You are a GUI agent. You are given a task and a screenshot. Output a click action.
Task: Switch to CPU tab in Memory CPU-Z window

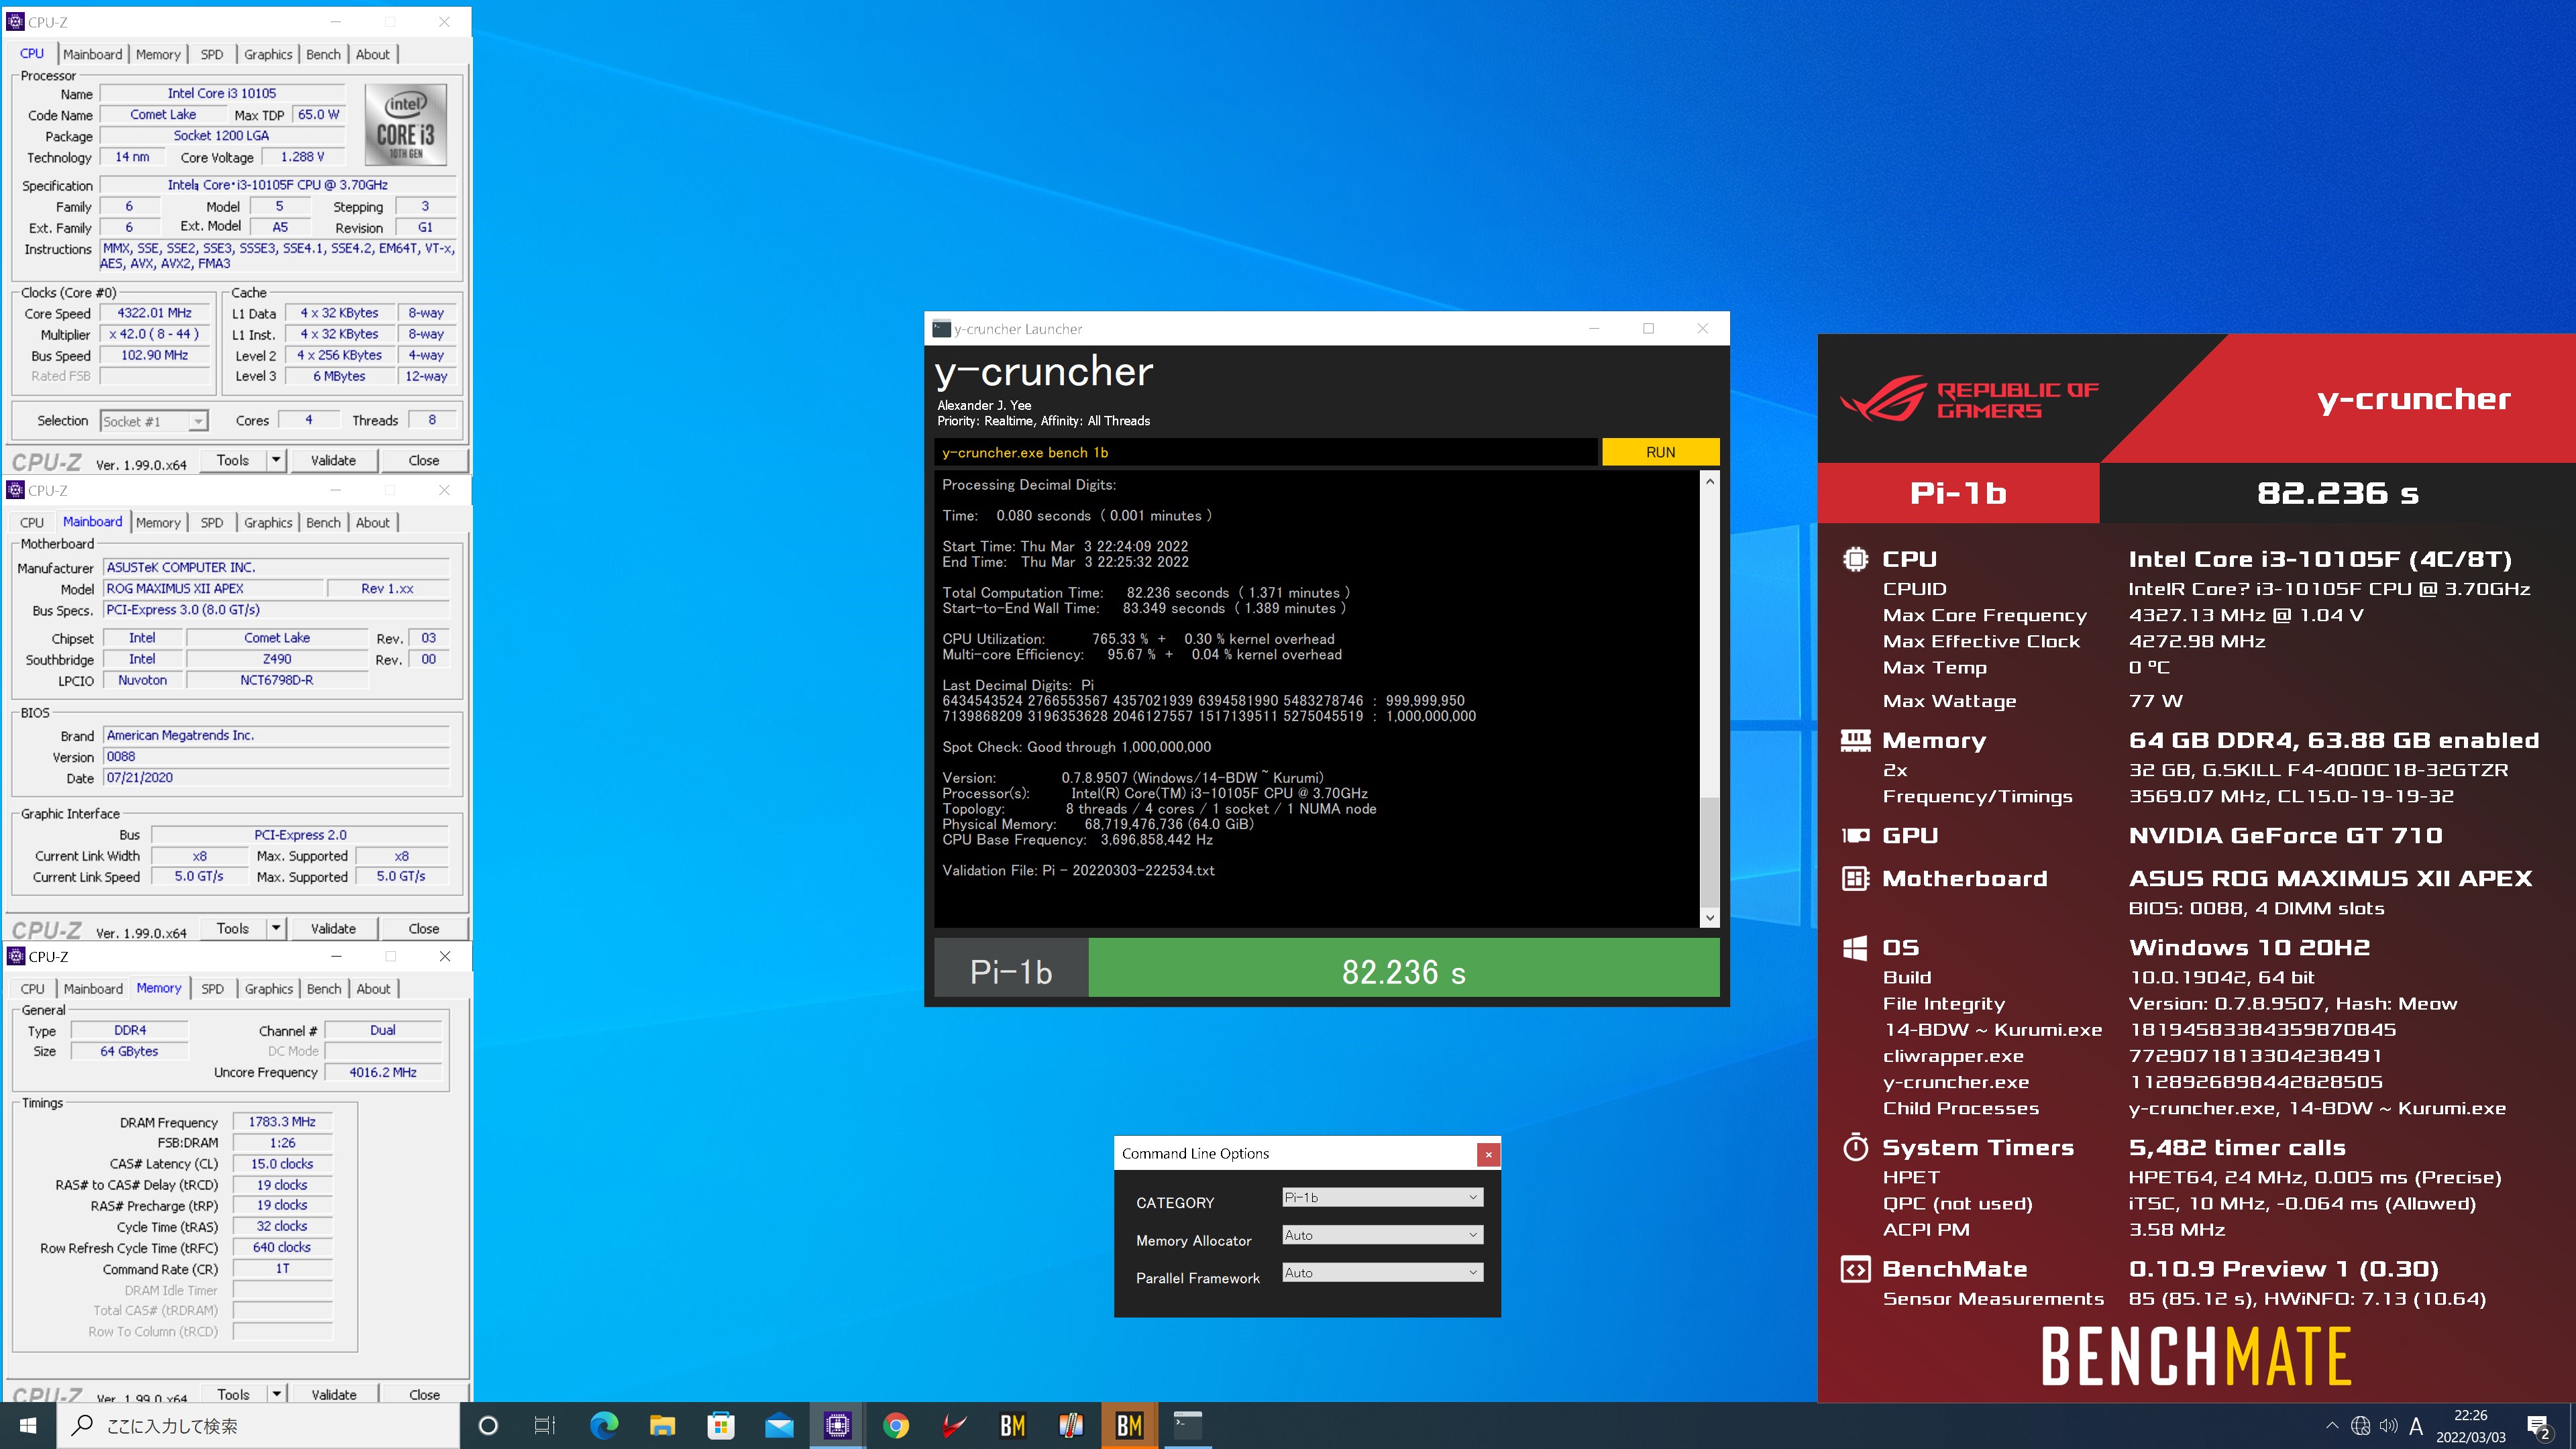pos(32,988)
